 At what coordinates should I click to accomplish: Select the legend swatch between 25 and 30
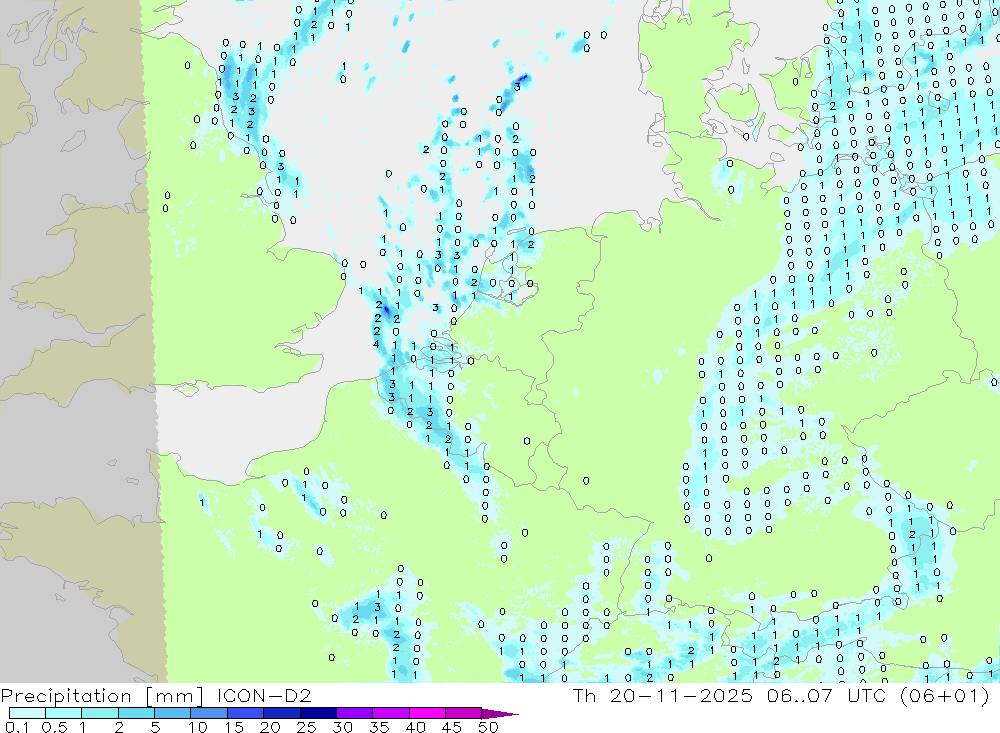pos(318,713)
